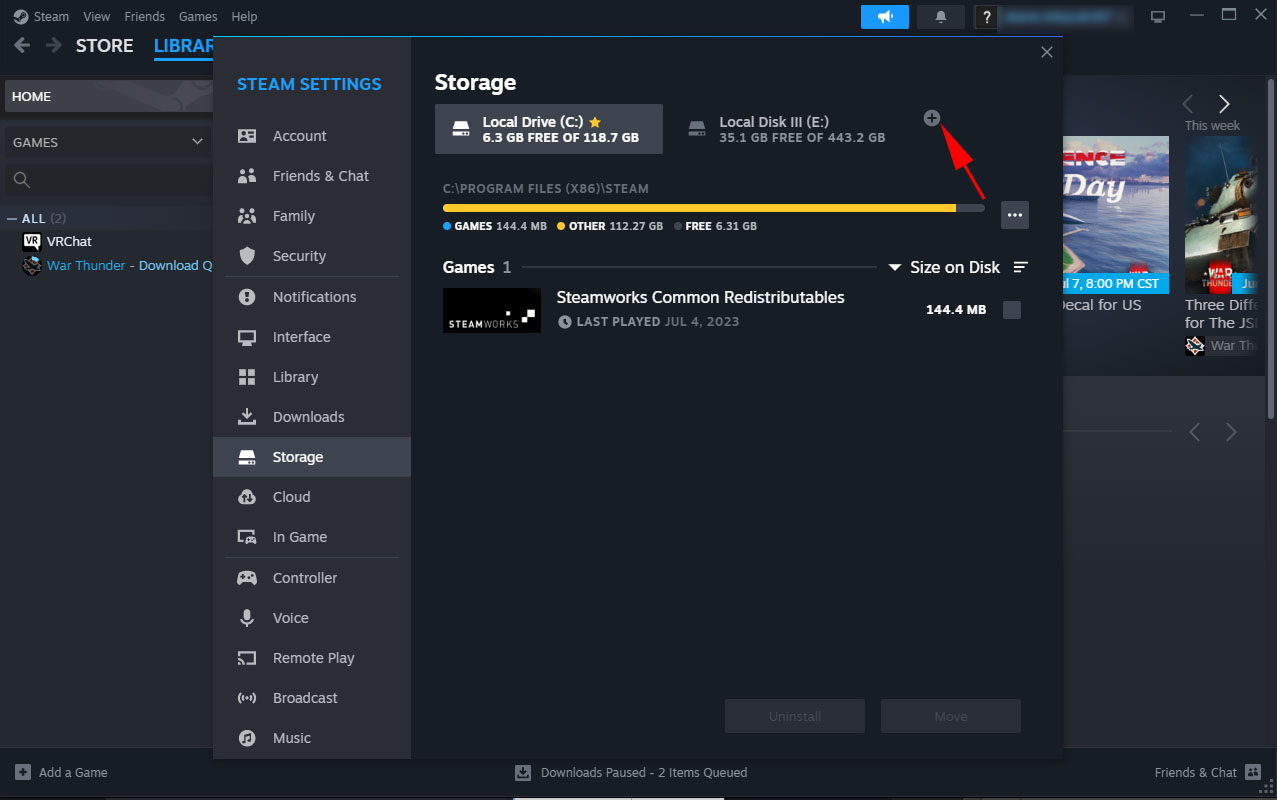Open Music settings
Viewport: 1277px width, 800px height.
tap(312, 738)
